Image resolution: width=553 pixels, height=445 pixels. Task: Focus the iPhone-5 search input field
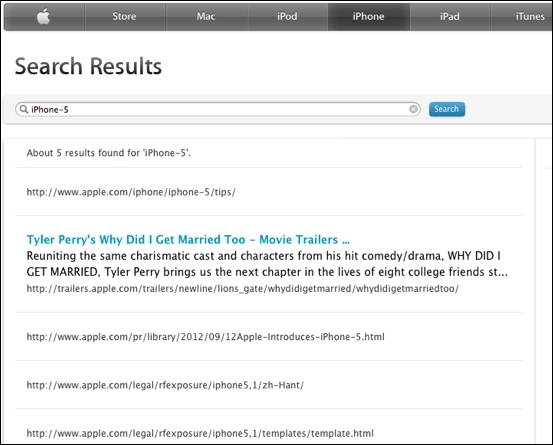(x=218, y=109)
